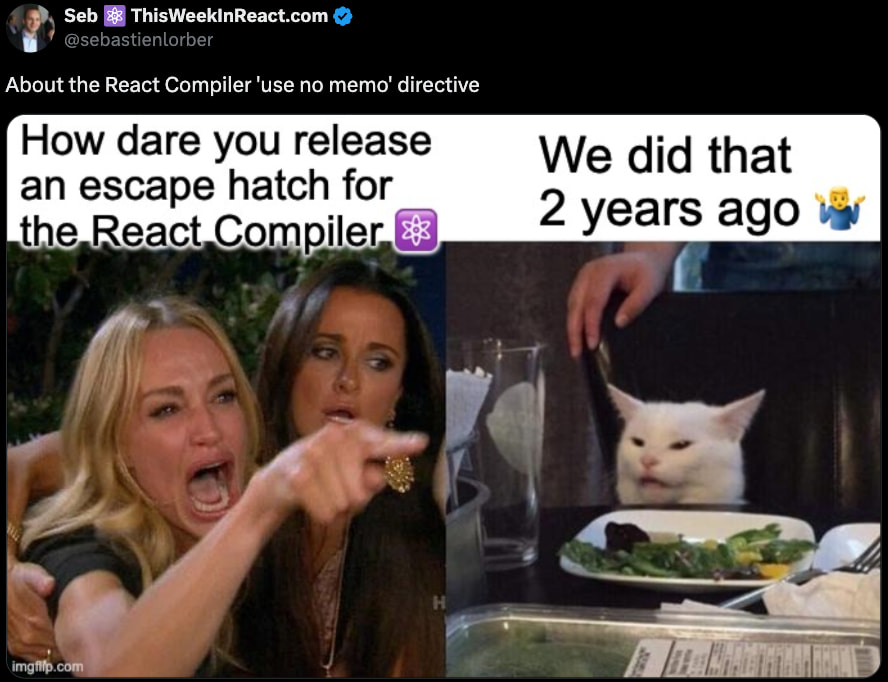
Task: Click the Seb ThisWeekInReact.com display name
Action: point(196,16)
